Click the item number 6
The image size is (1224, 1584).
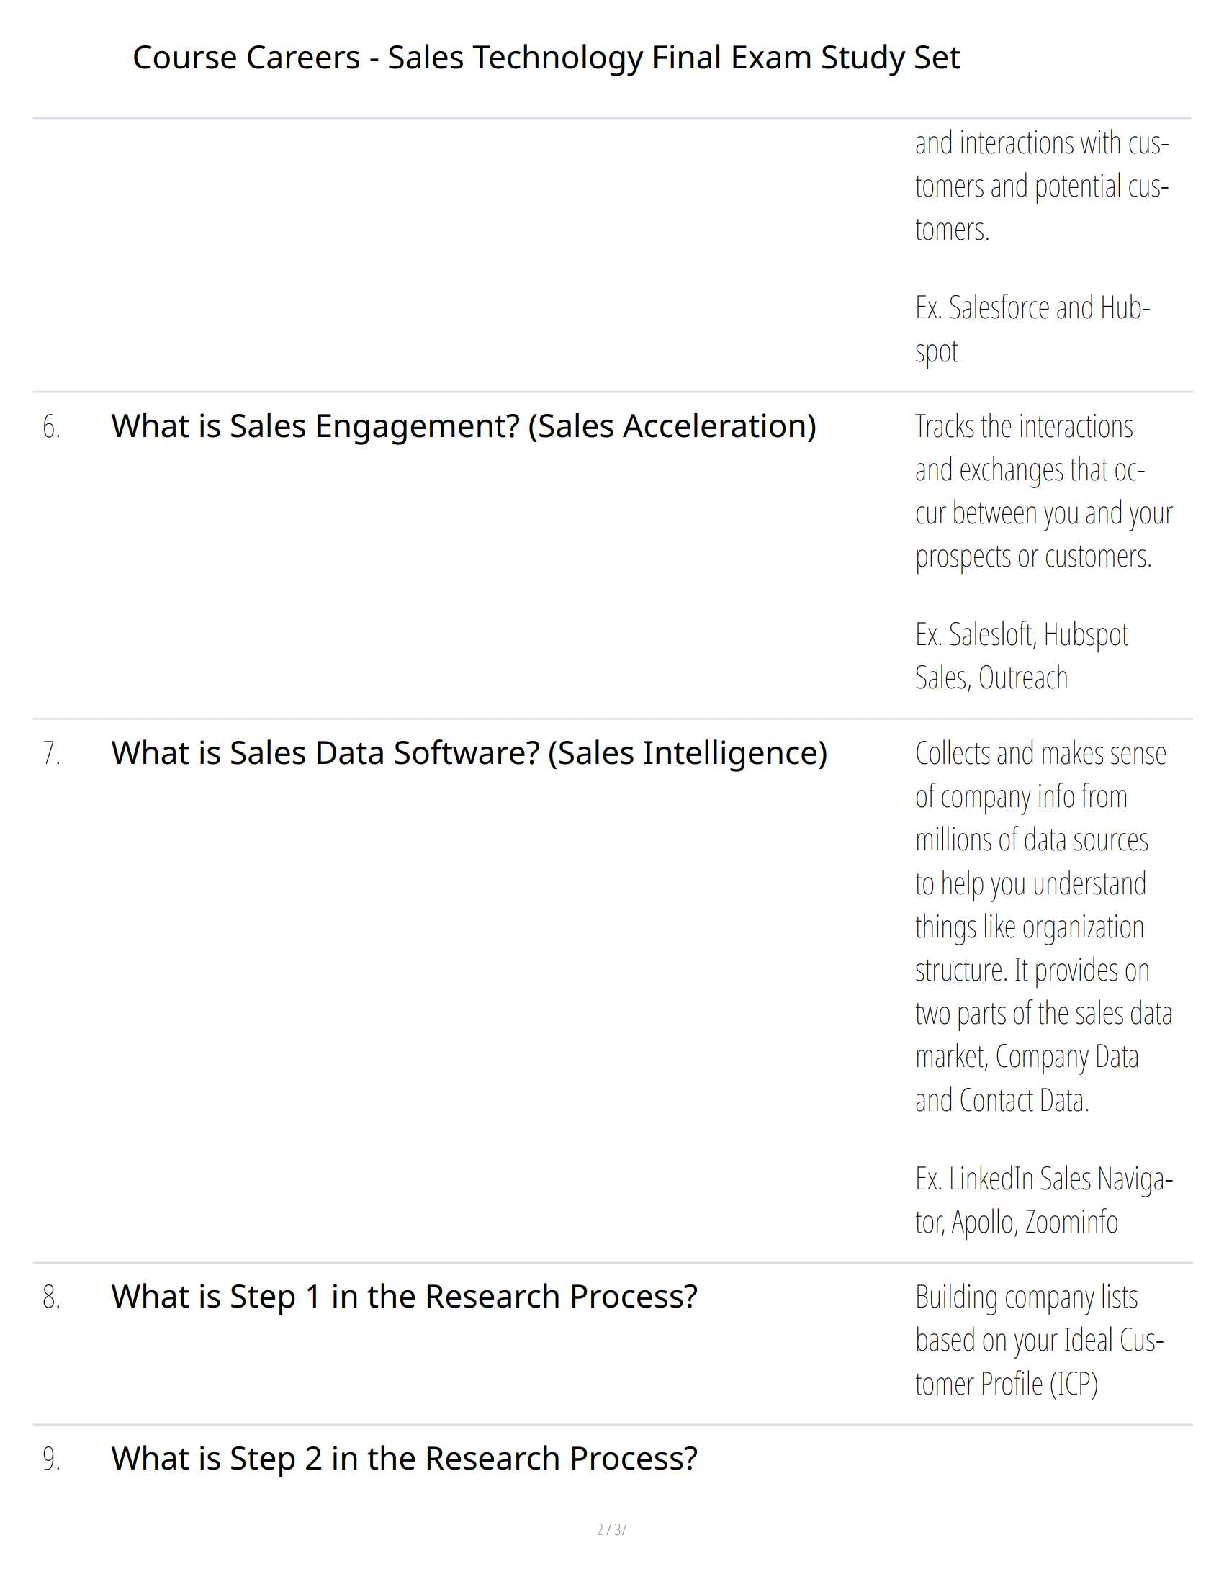(x=51, y=428)
